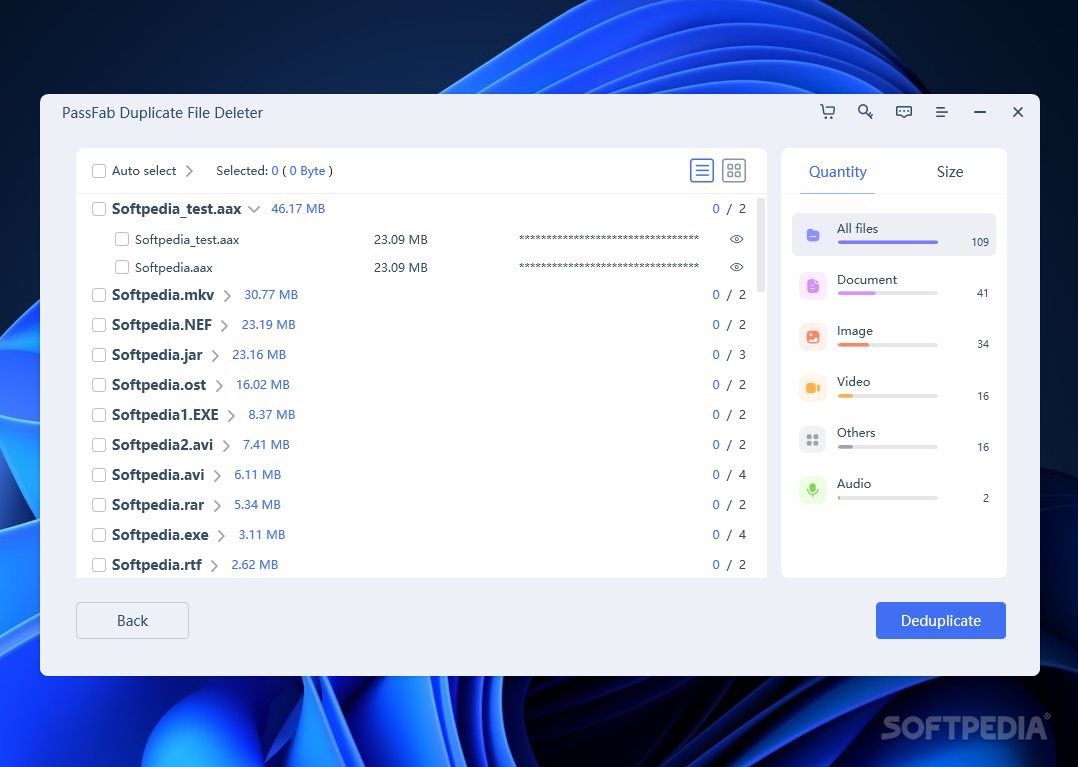1078x767 pixels.
Task: Click the key register icon
Action: [x=866, y=112]
